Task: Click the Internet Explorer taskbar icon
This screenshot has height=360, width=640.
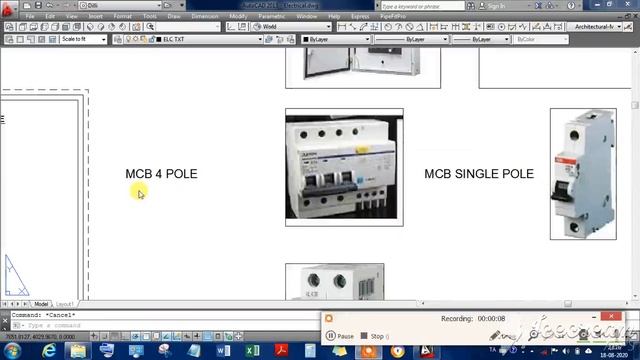Action: [49, 351]
